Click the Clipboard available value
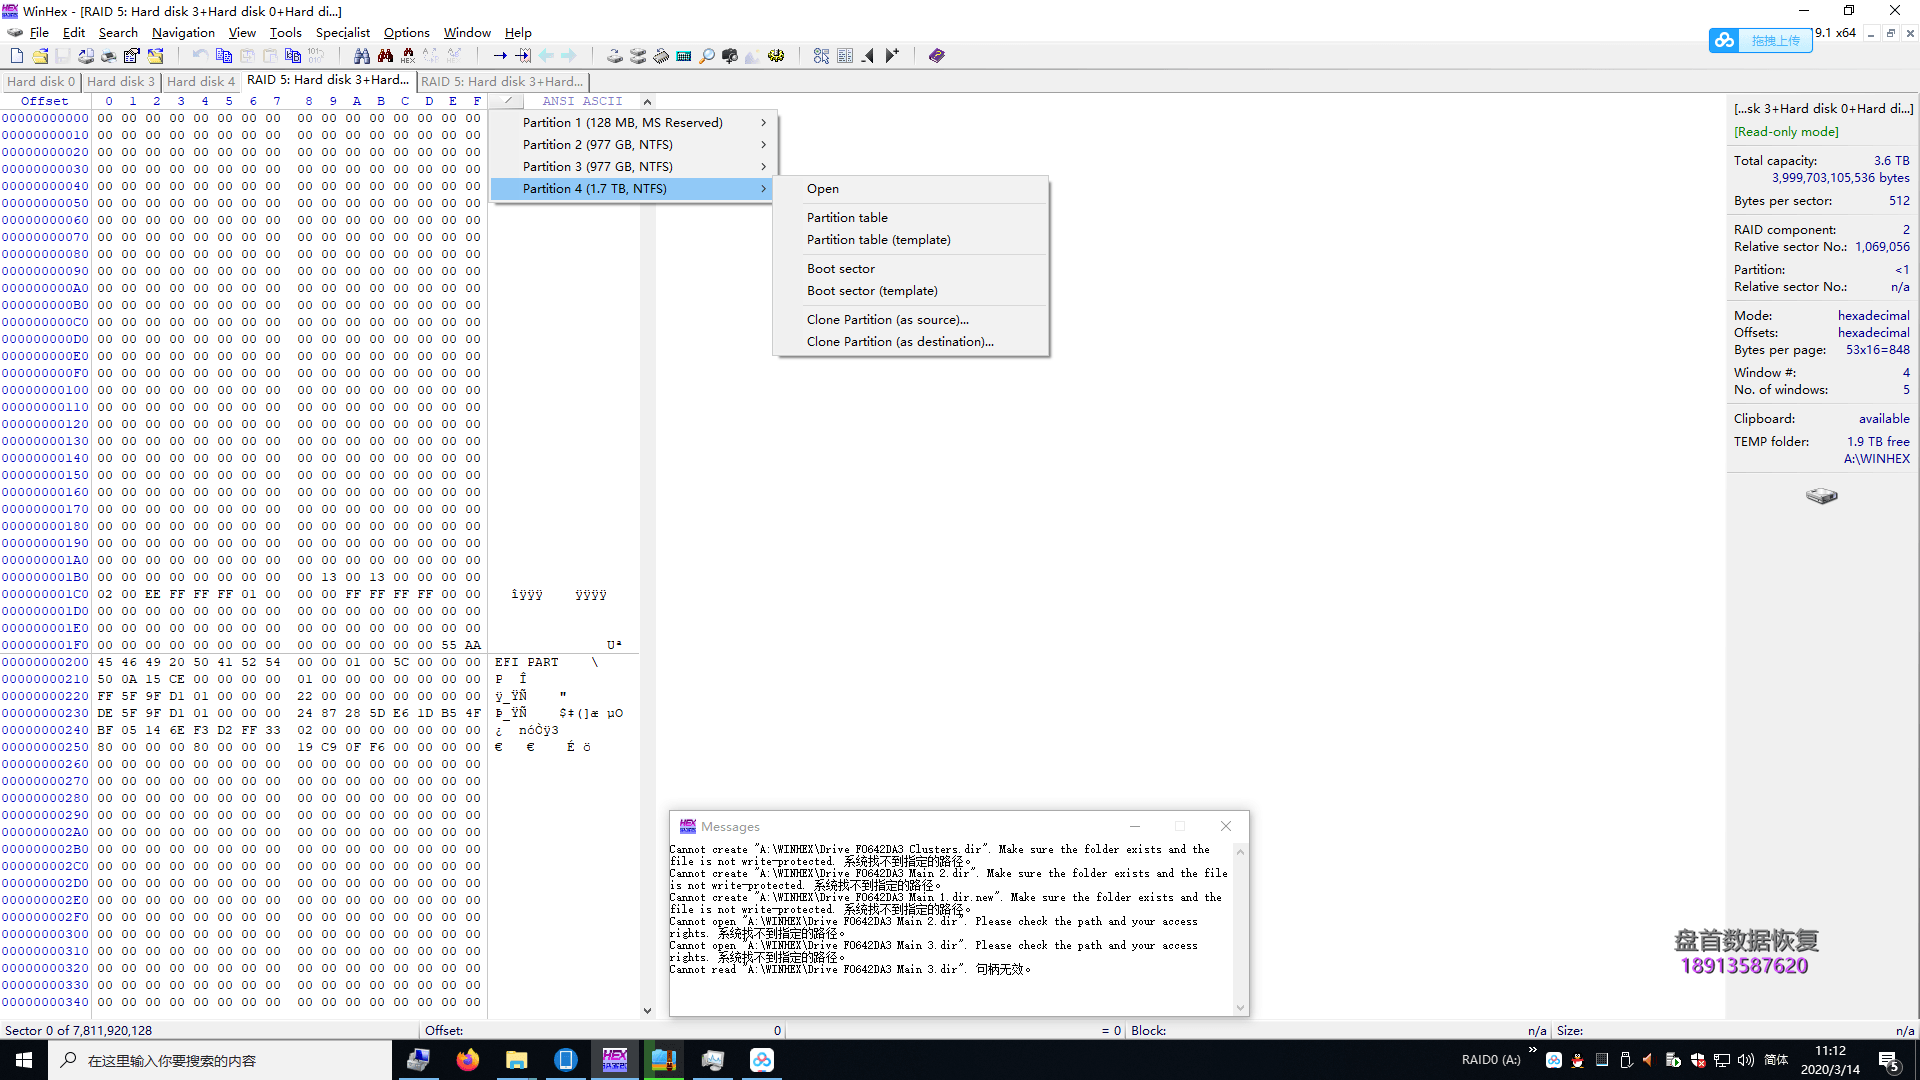This screenshot has height=1080, width=1920. (x=1884, y=419)
